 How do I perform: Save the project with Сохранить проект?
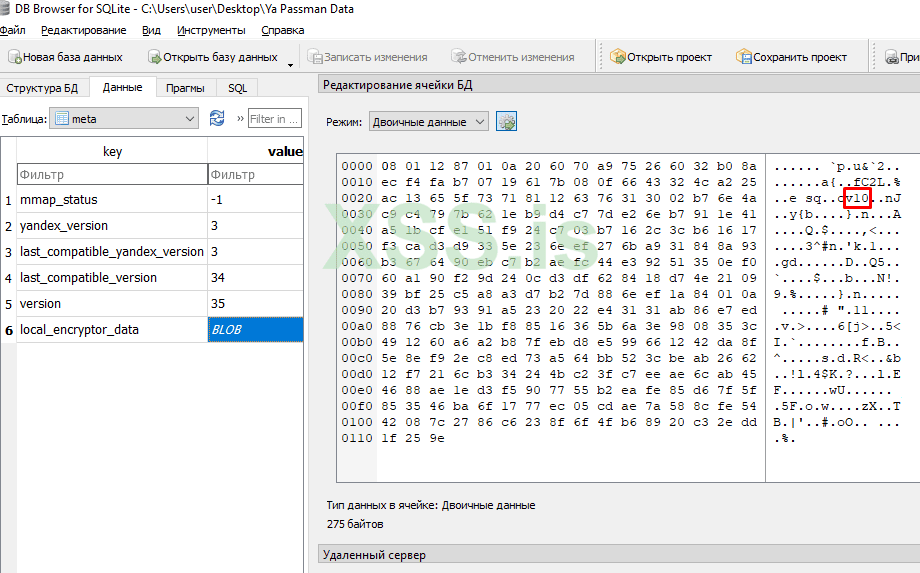(792, 57)
